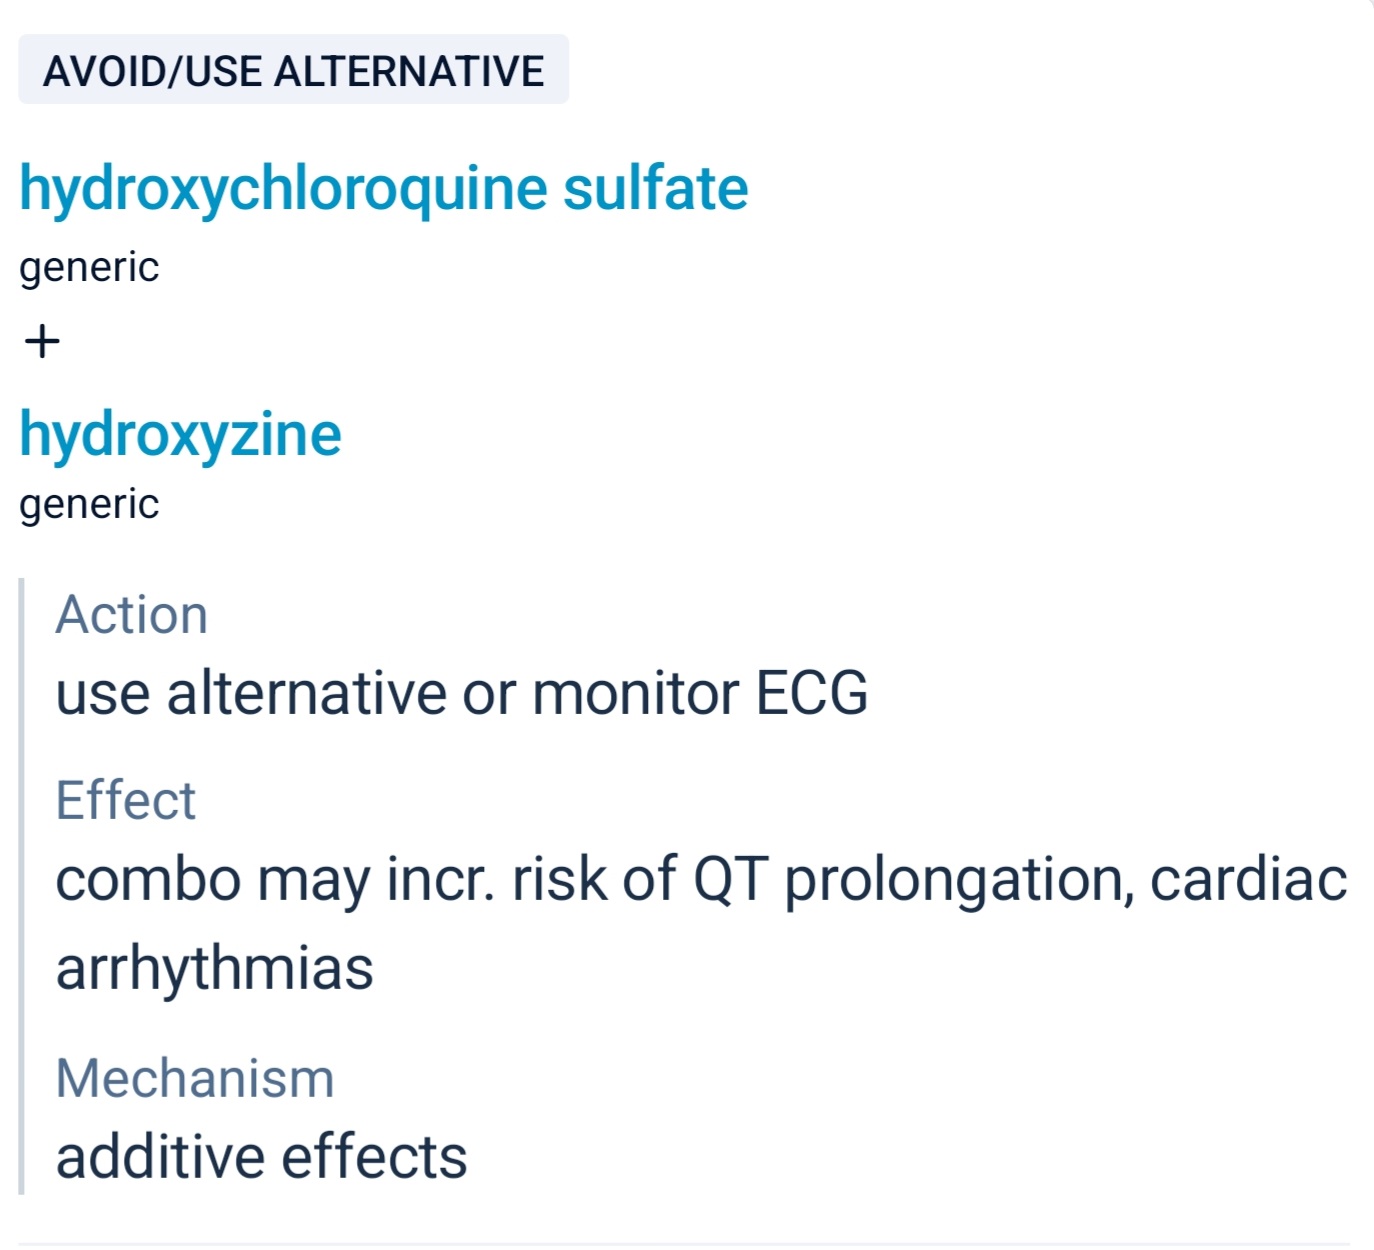Click "ECG" in the Action text

(x=812, y=694)
